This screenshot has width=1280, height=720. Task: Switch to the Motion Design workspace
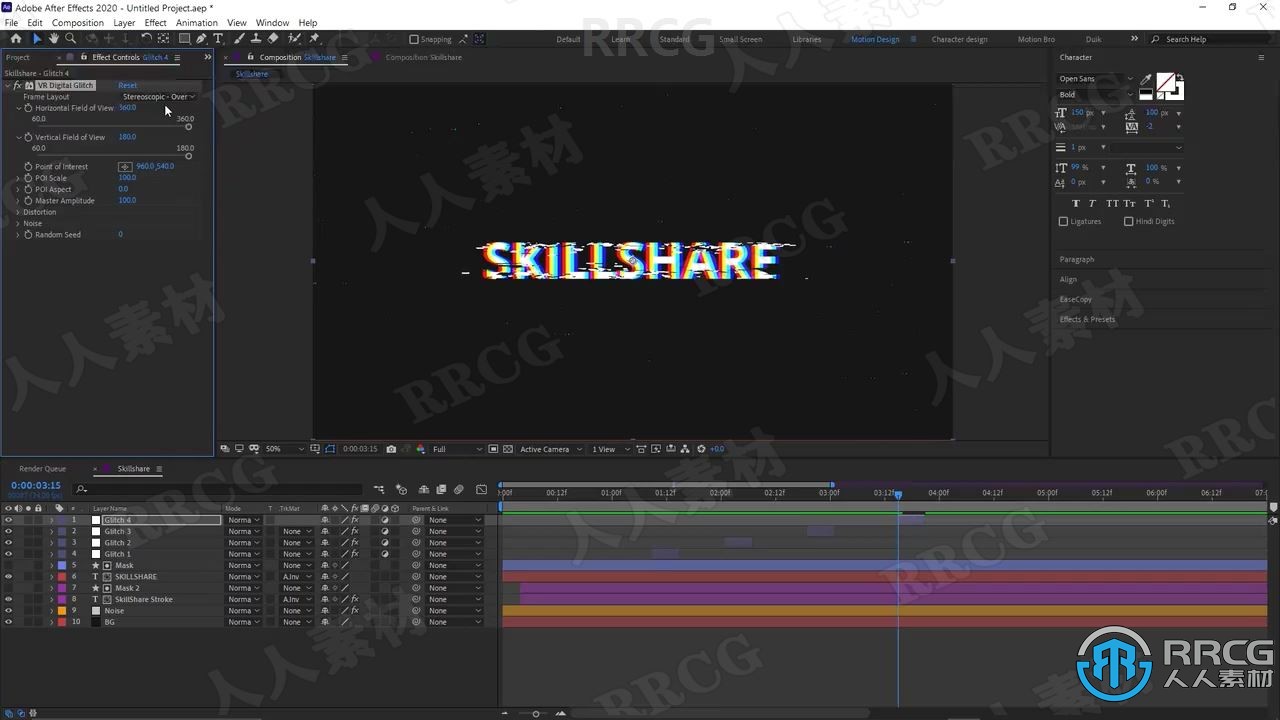point(875,40)
